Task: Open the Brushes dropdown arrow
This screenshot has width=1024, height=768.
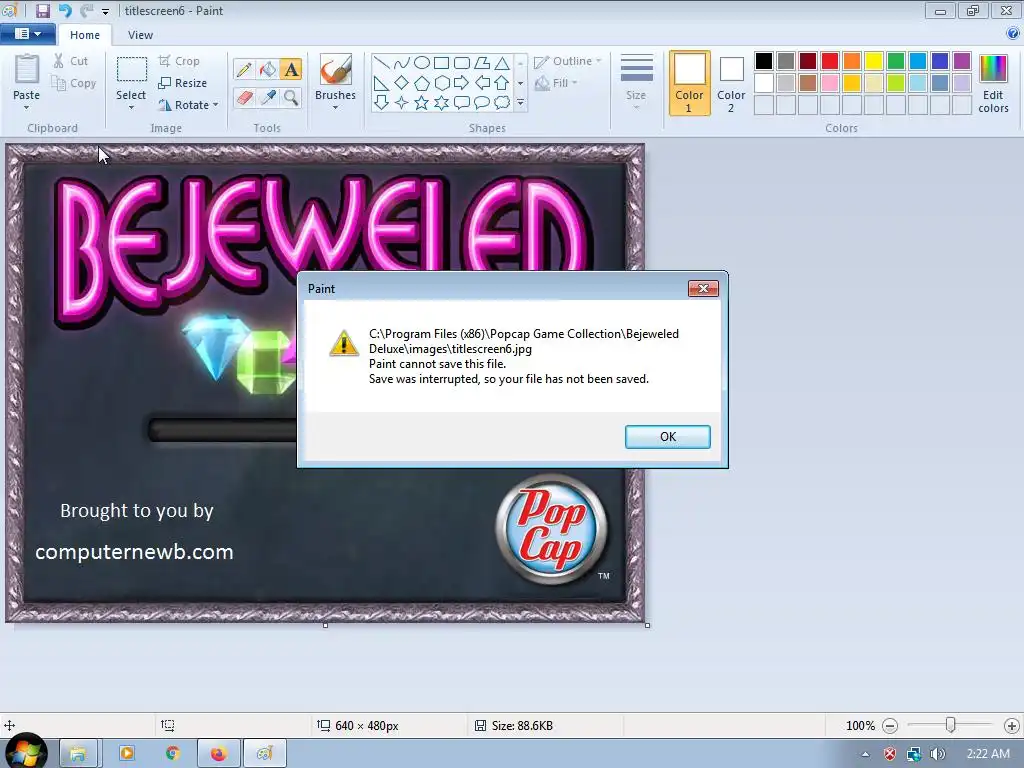Action: pyautogui.click(x=336, y=108)
